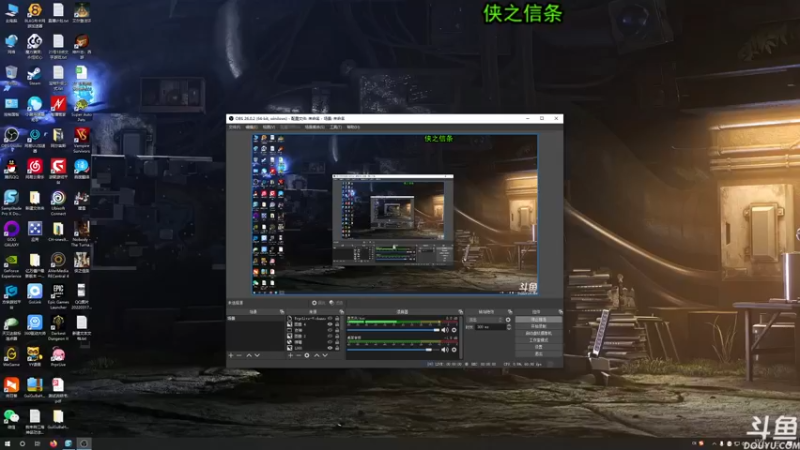Select the QQ penguin desktop icon

[11, 169]
